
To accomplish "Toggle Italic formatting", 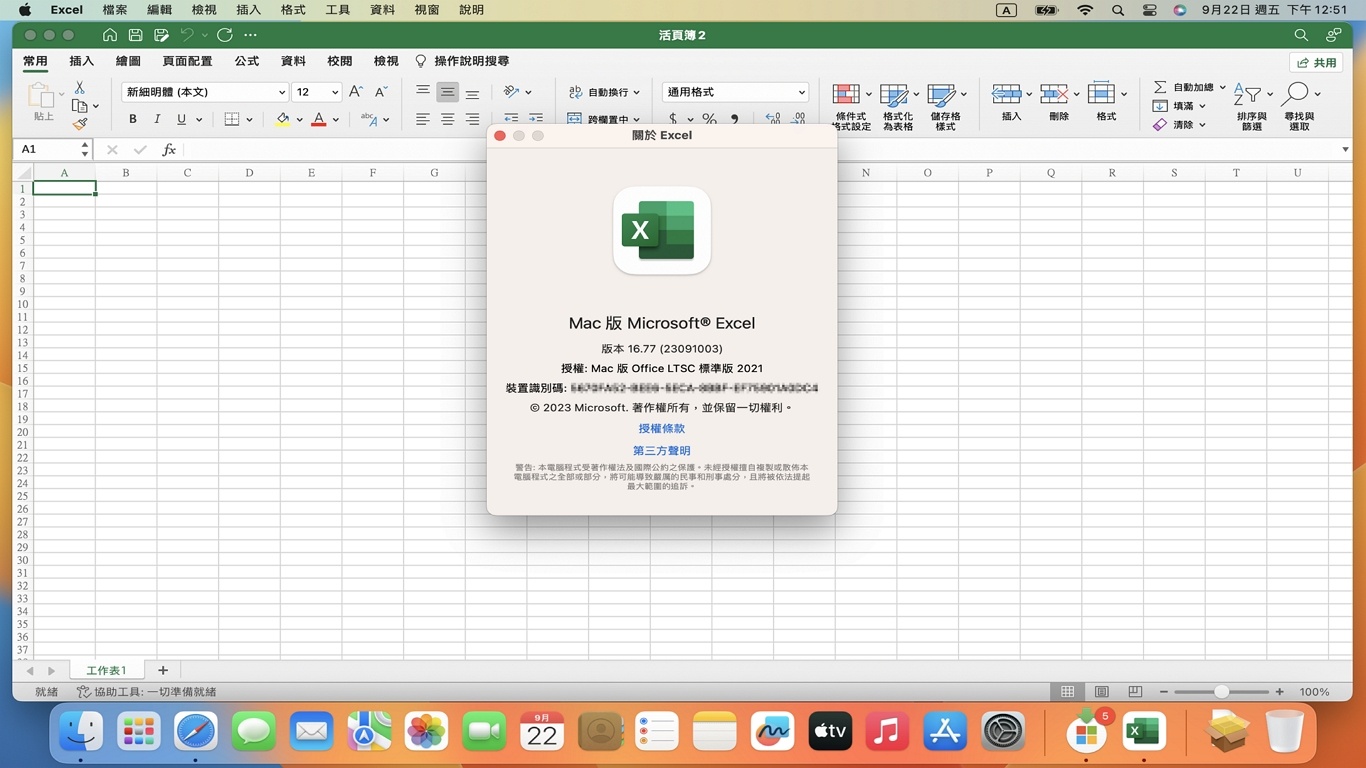I will (x=157, y=119).
